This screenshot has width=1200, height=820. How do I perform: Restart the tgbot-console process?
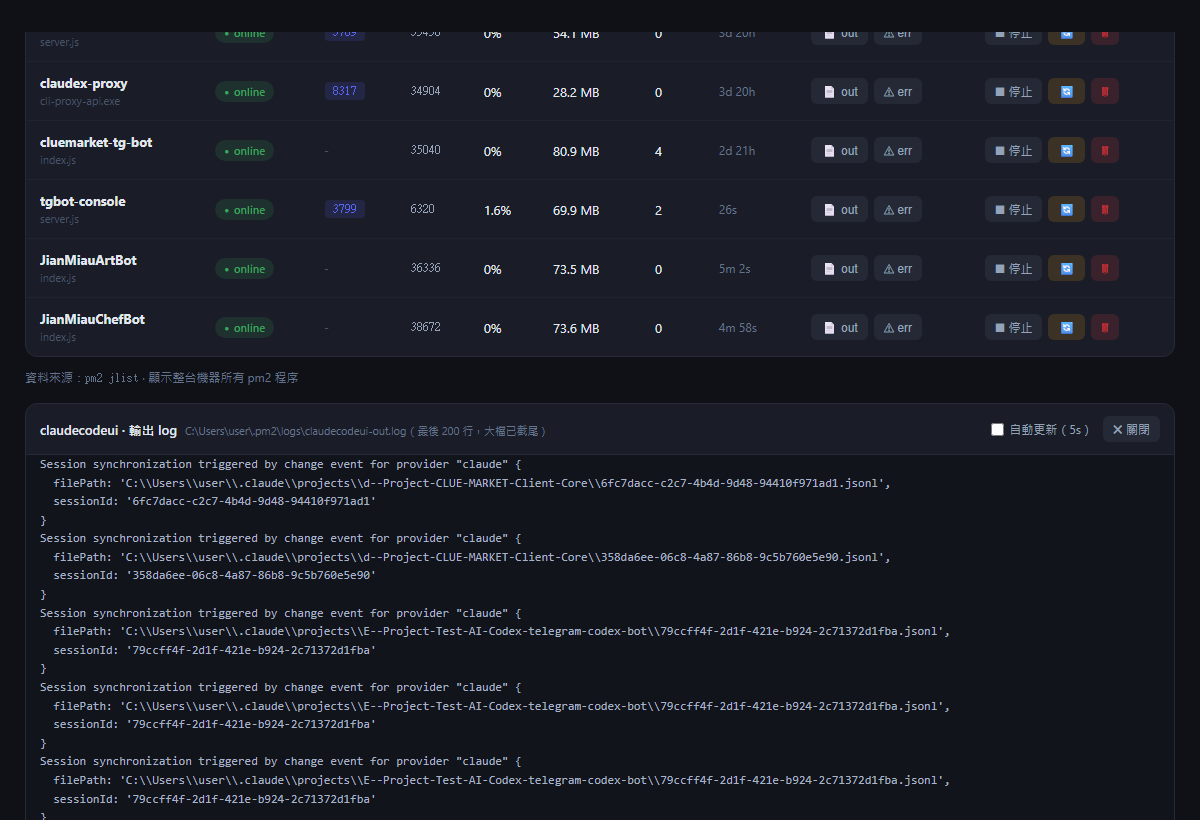point(1066,210)
